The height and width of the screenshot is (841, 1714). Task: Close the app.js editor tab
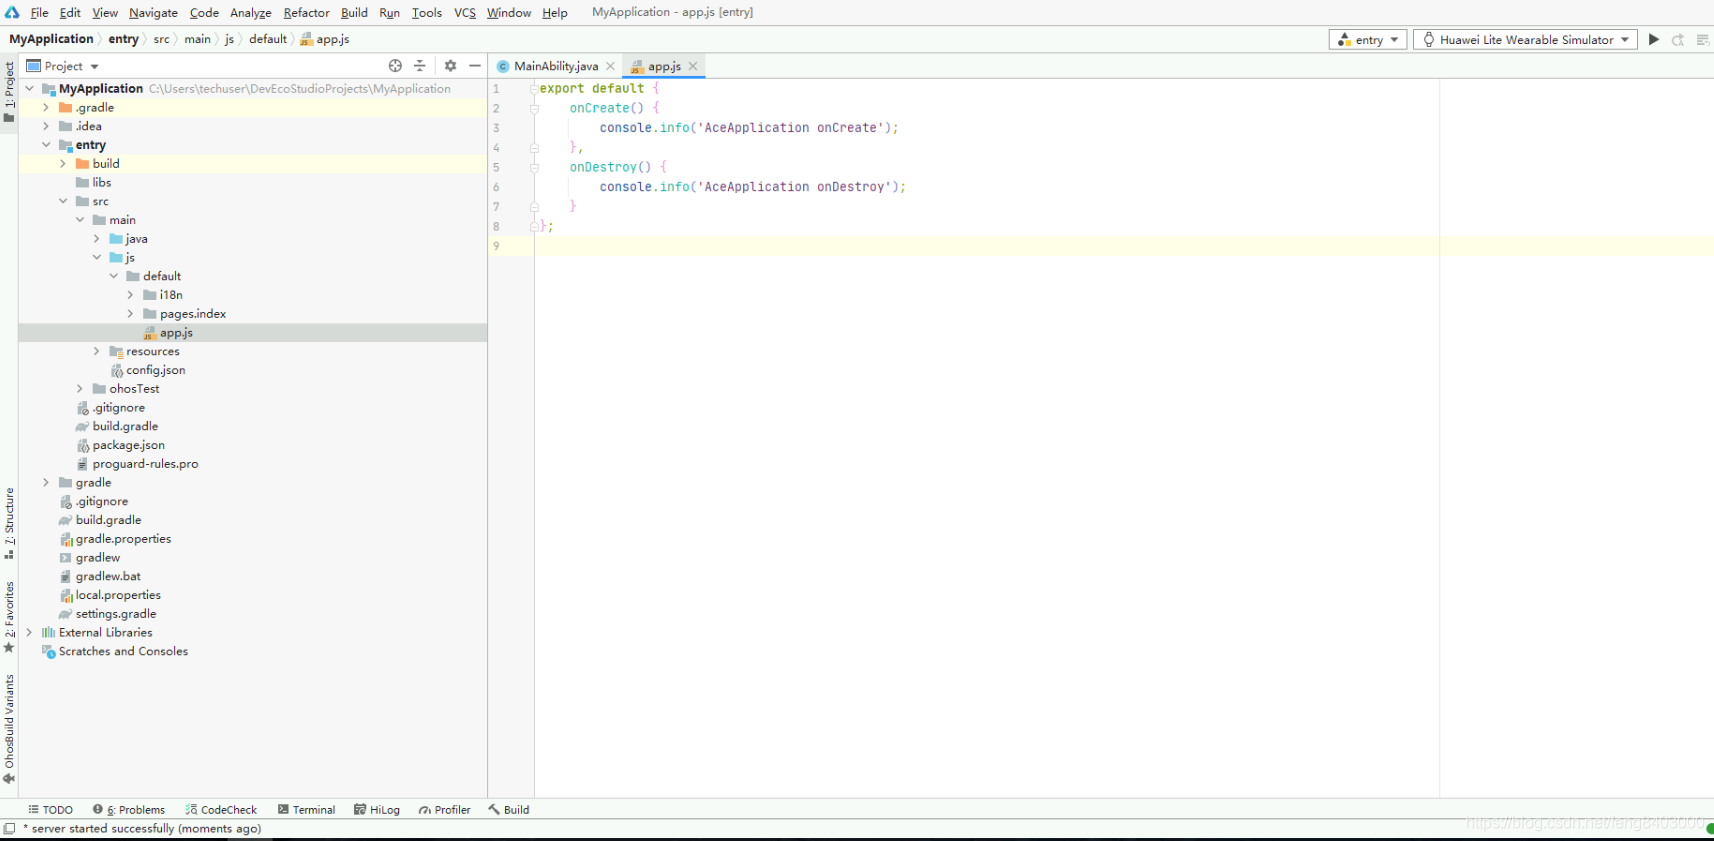pyautogui.click(x=693, y=66)
